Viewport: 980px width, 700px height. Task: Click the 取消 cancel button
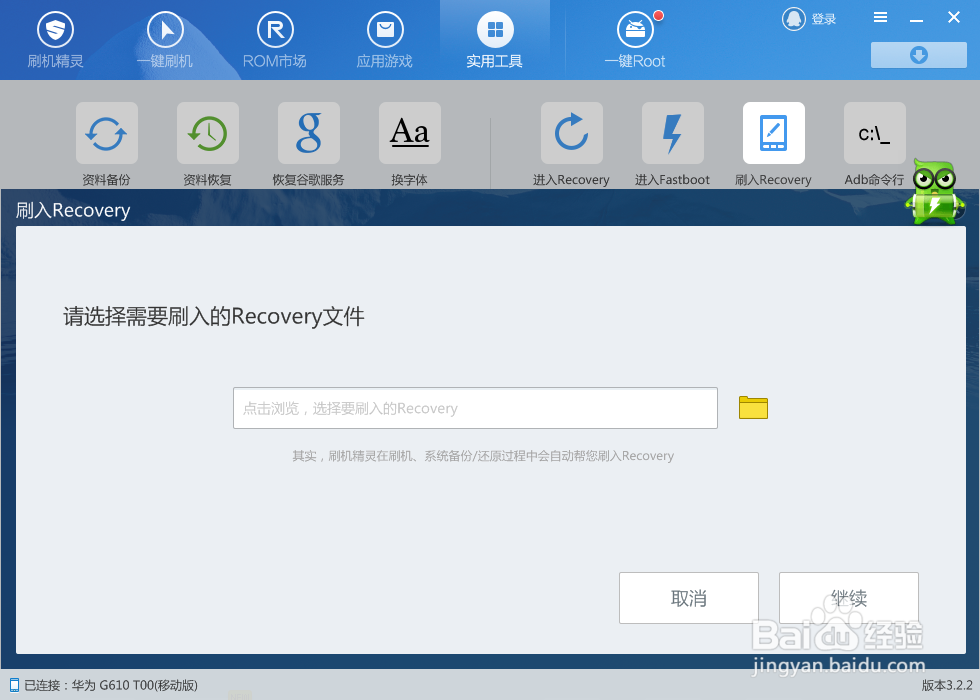tap(688, 597)
